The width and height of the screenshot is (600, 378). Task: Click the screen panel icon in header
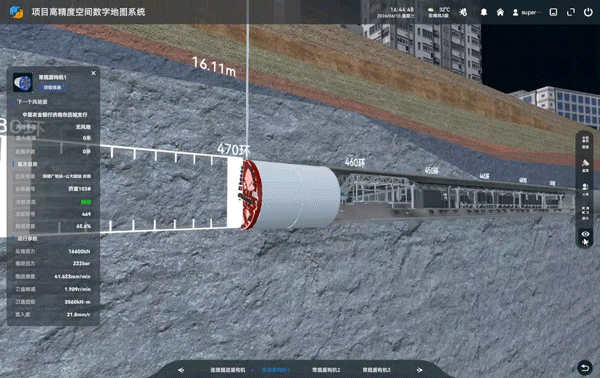(x=553, y=12)
